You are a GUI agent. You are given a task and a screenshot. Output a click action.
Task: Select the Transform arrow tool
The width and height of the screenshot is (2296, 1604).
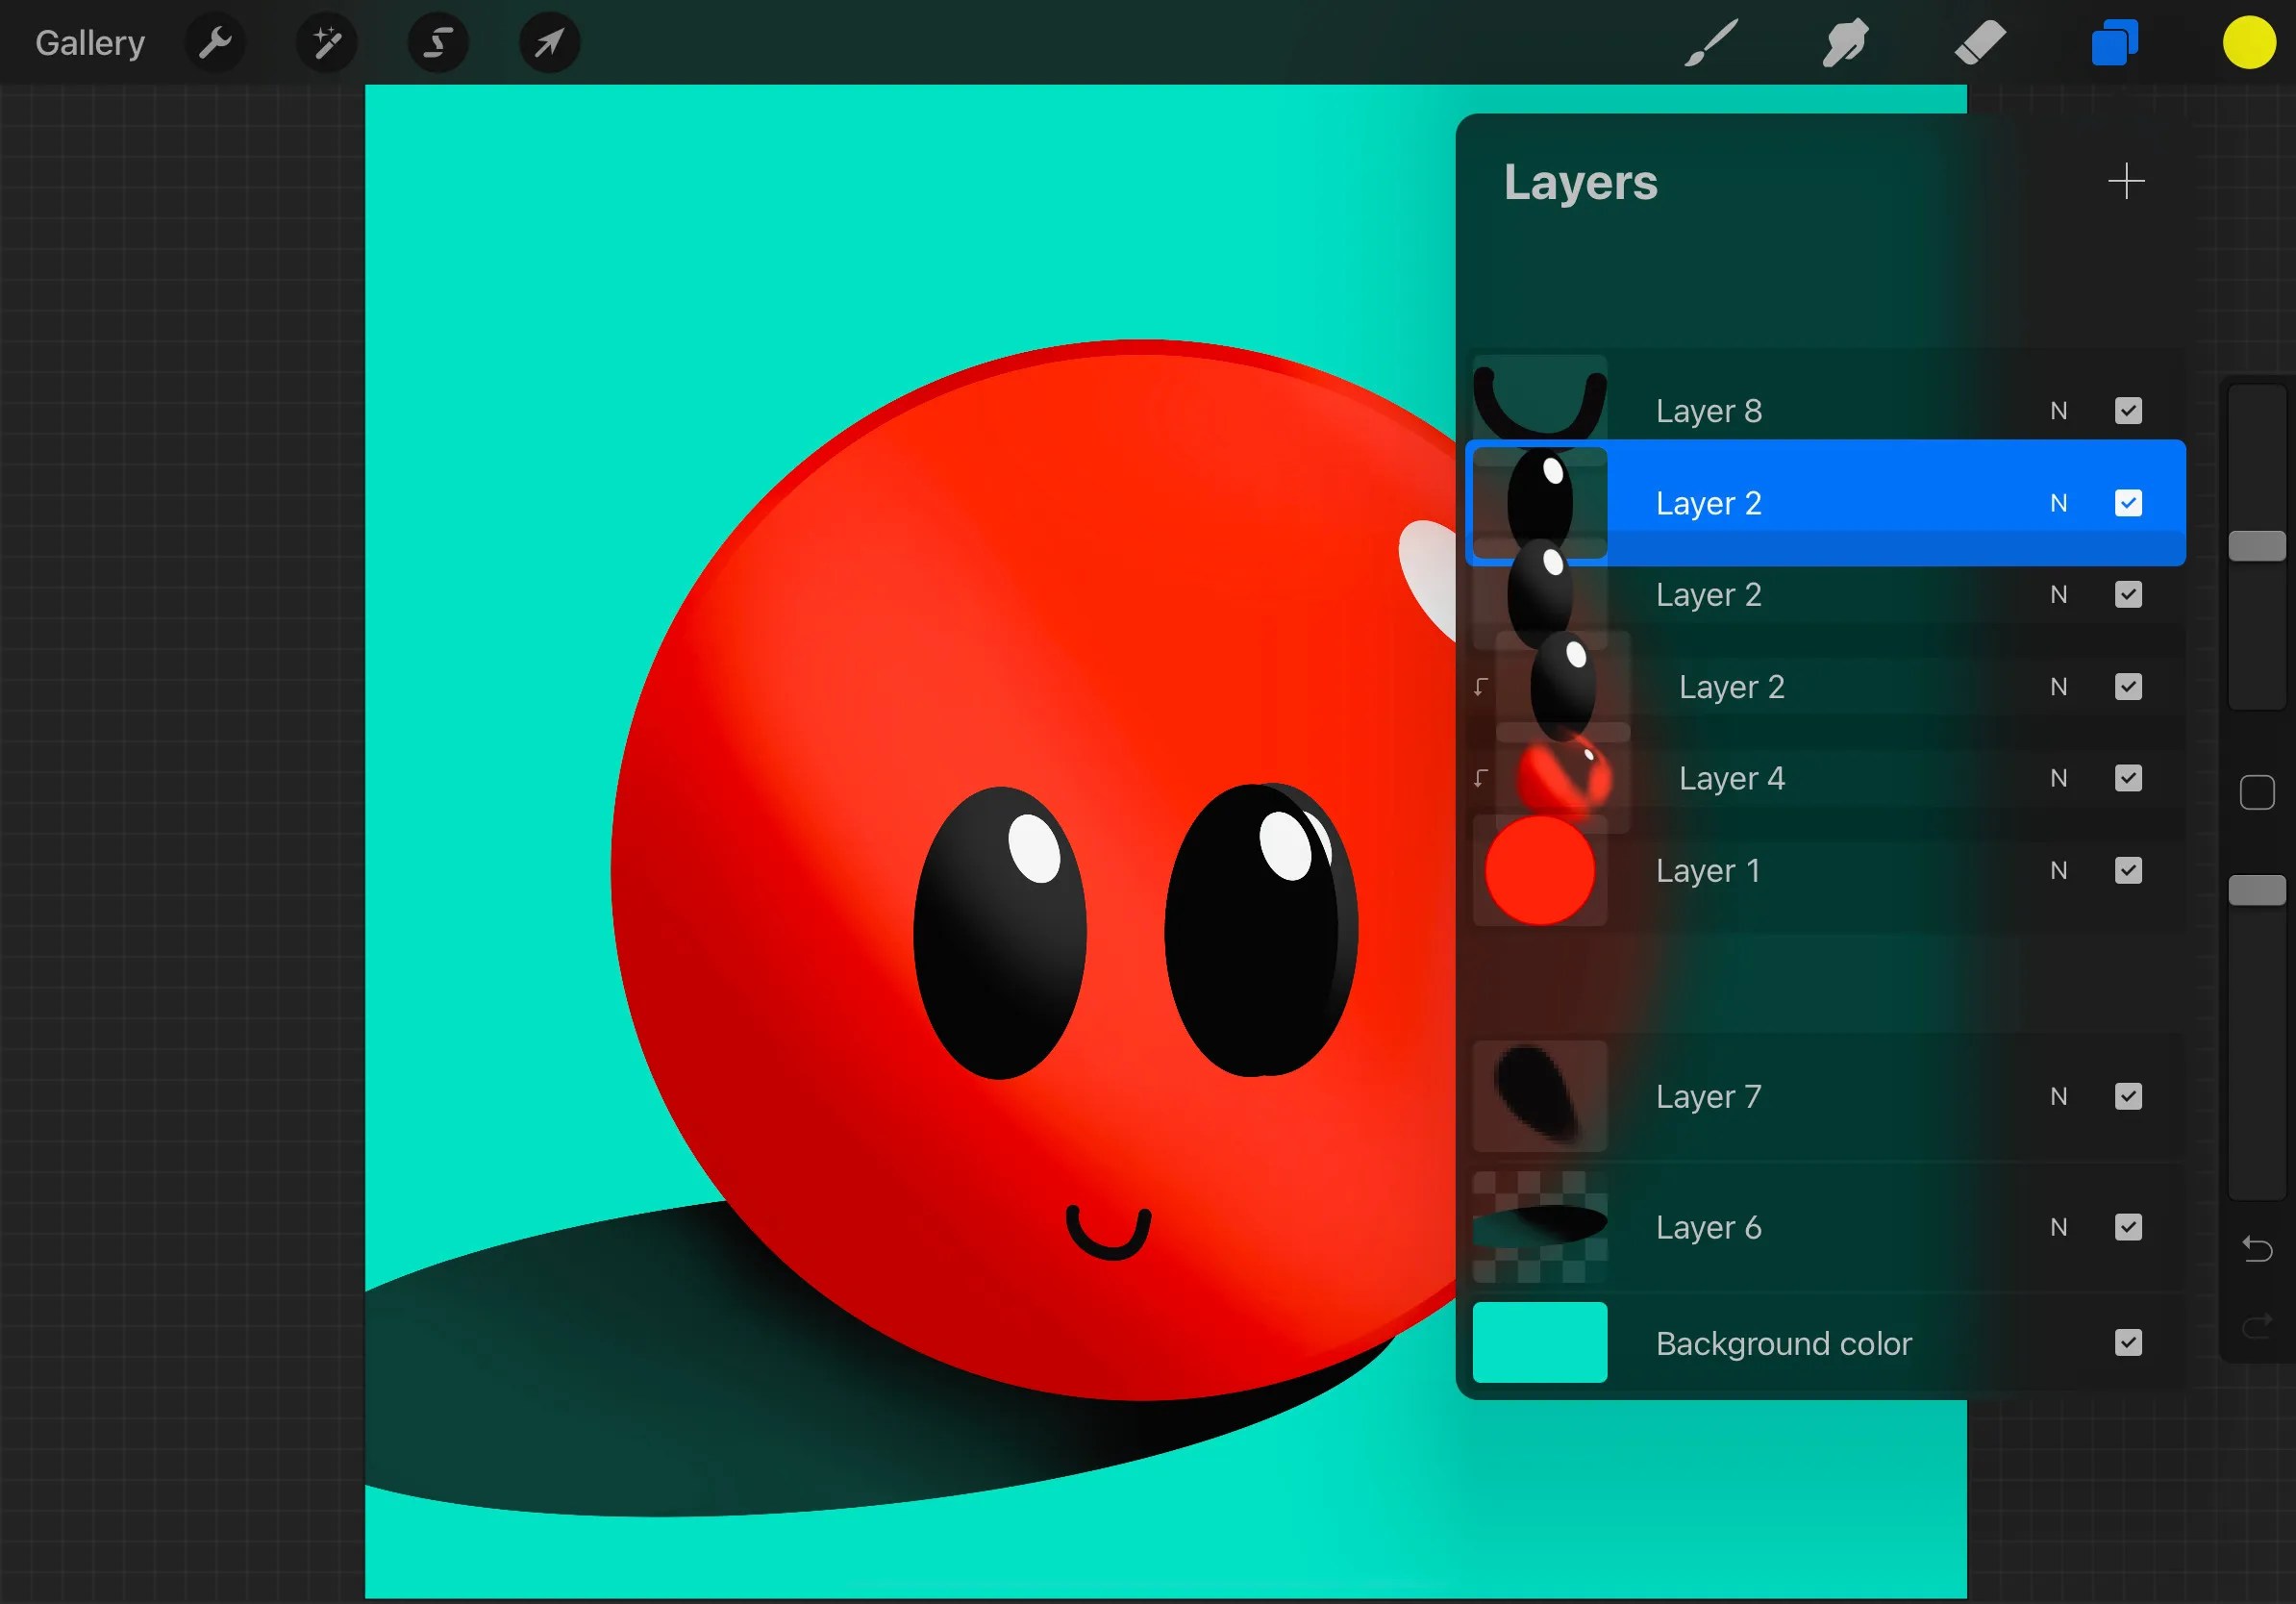pyautogui.click(x=548, y=42)
